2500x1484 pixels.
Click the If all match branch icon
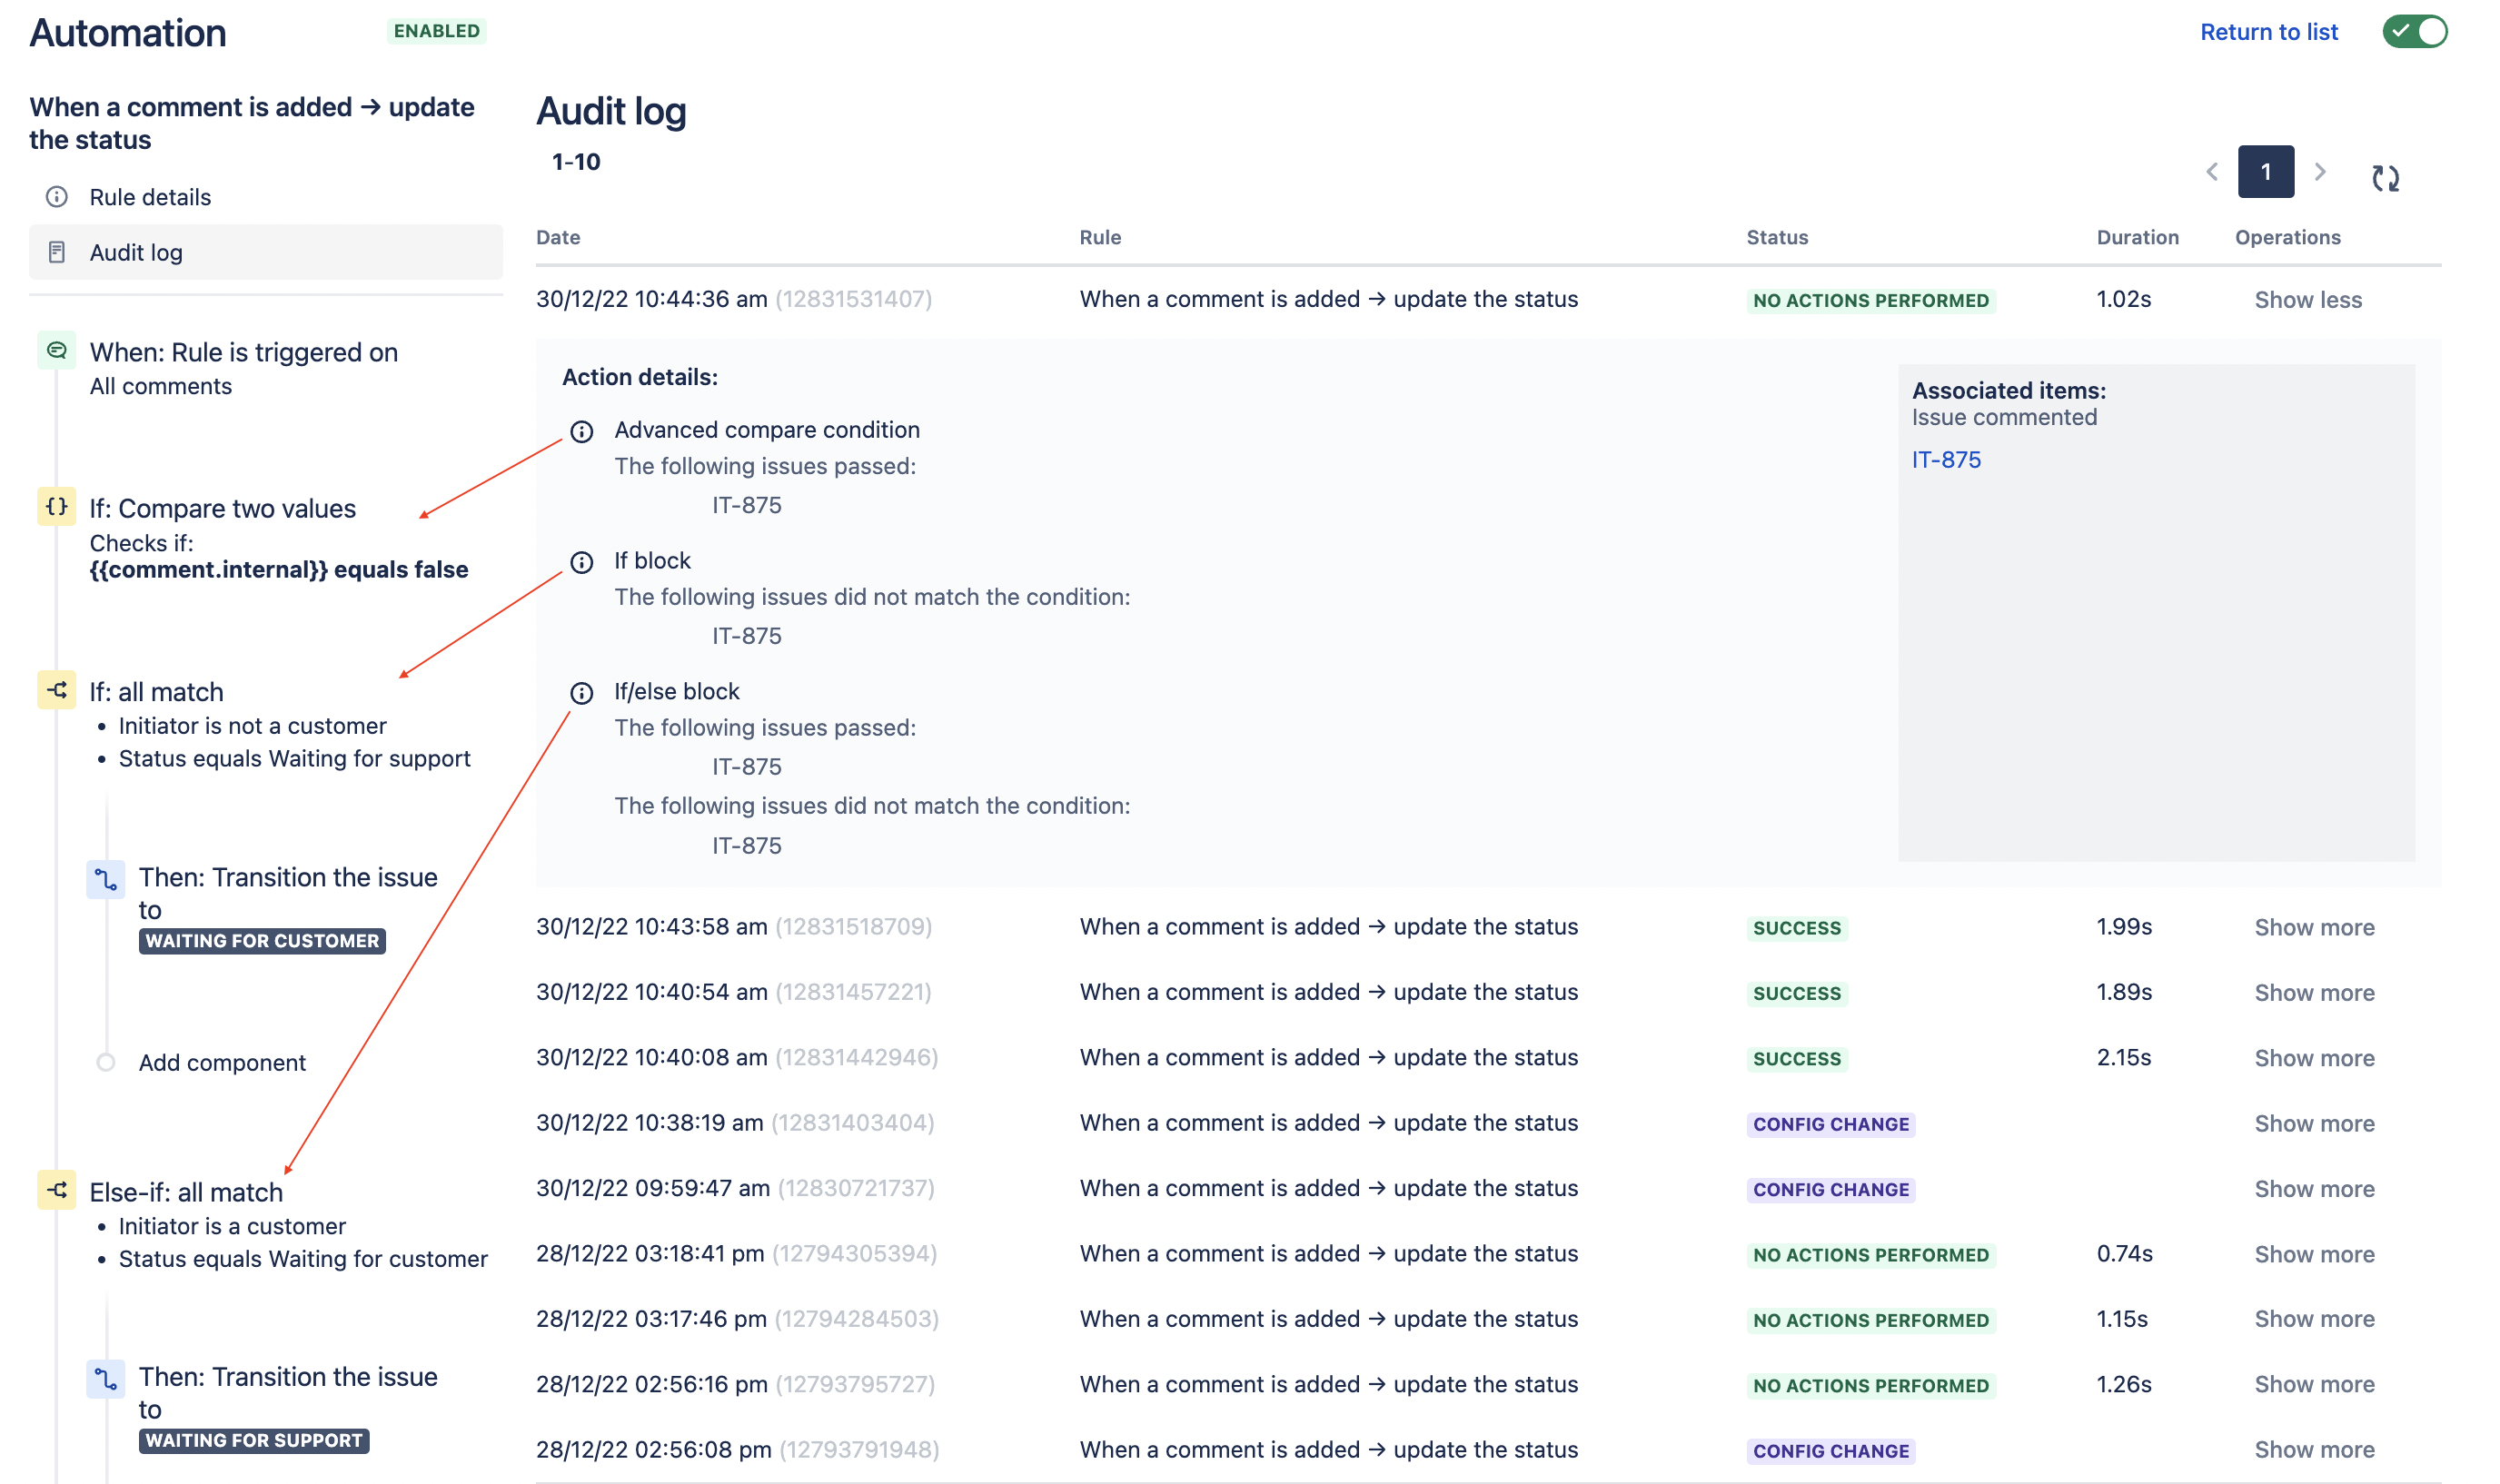point(57,690)
